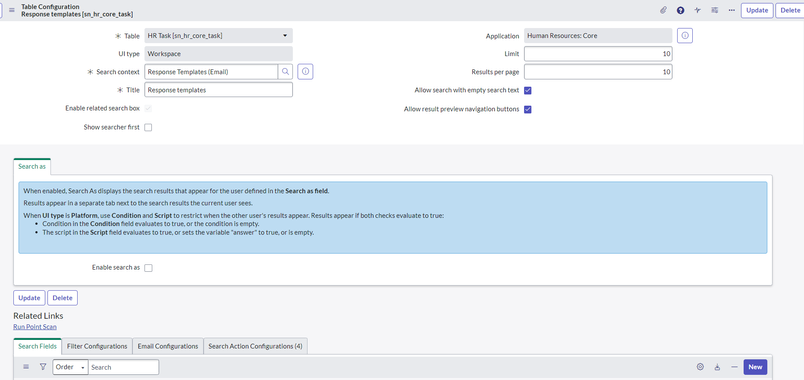The image size is (804, 380).
Task: Switch to Email Configurations tab
Action: pyautogui.click(x=168, y=346)
